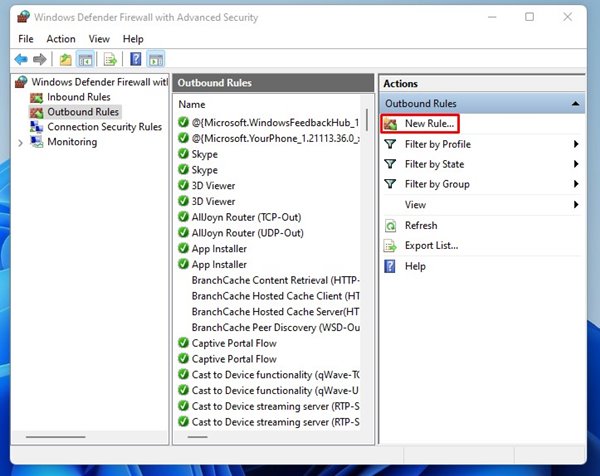Click Refresh action label
Screen dimensions: 600x476
[421, 225]
